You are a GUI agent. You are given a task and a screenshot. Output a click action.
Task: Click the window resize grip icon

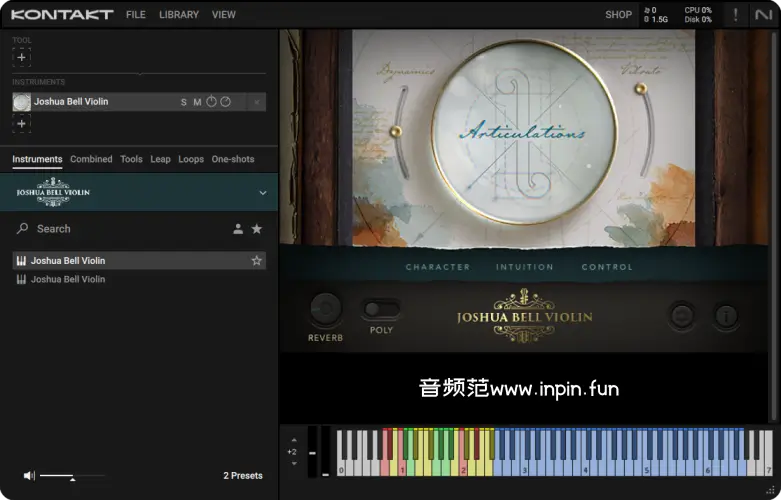771,490
